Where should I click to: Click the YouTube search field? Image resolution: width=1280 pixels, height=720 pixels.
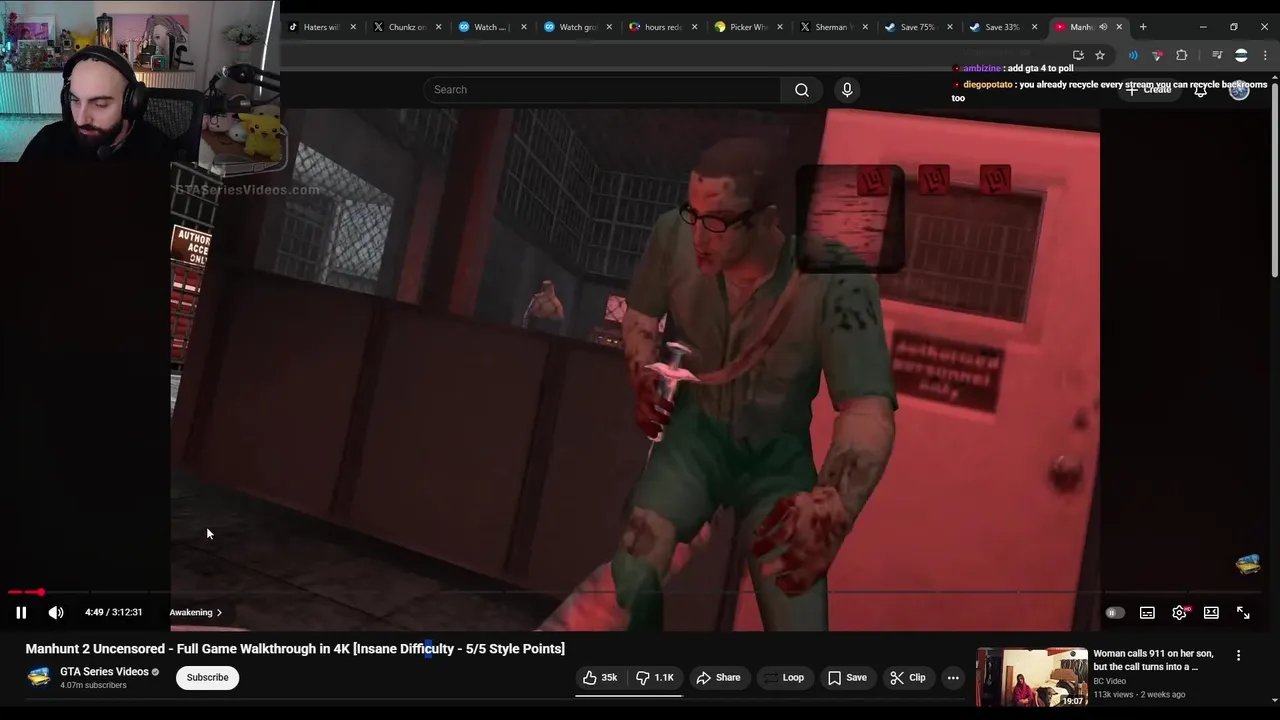[603, 90]
